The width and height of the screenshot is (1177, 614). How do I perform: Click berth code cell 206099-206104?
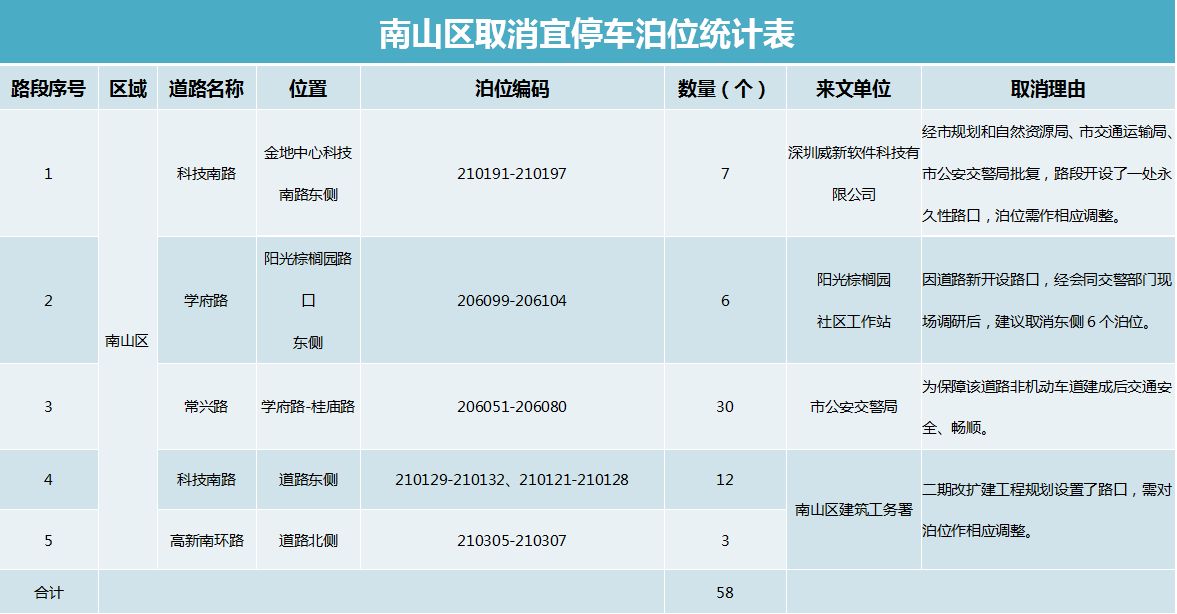click(512, 301)
